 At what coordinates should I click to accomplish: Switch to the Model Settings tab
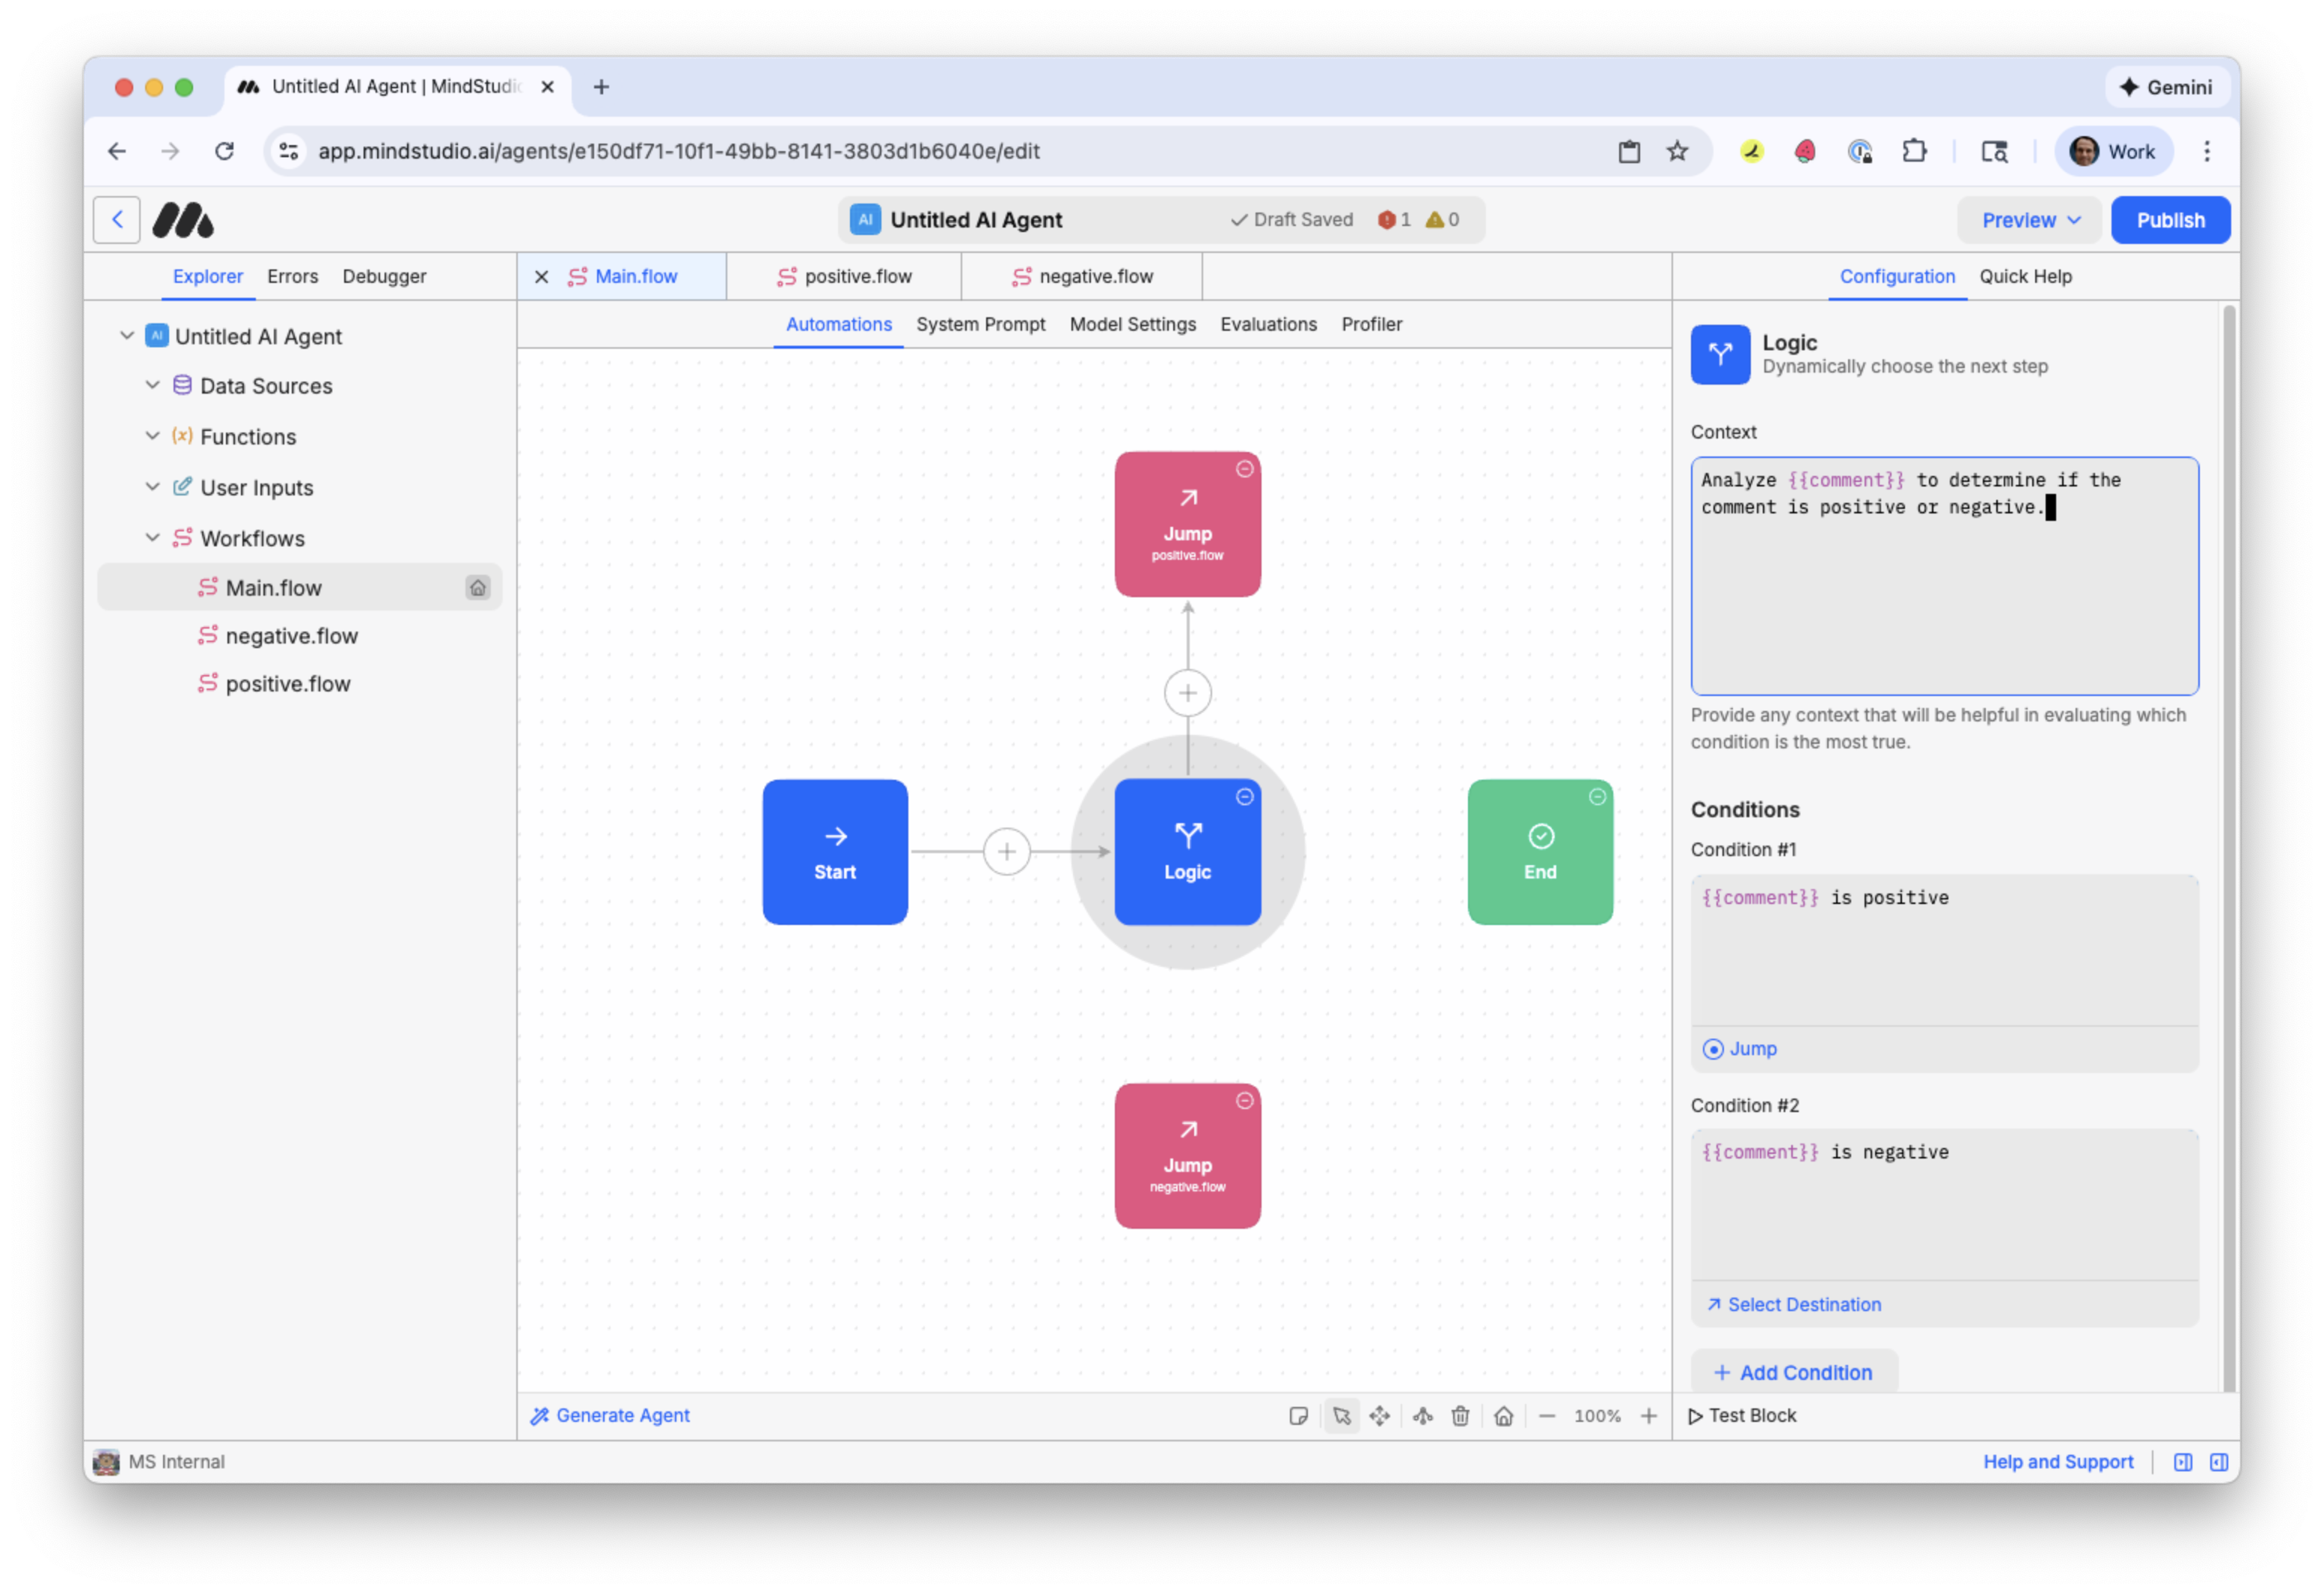[1132, 324]
